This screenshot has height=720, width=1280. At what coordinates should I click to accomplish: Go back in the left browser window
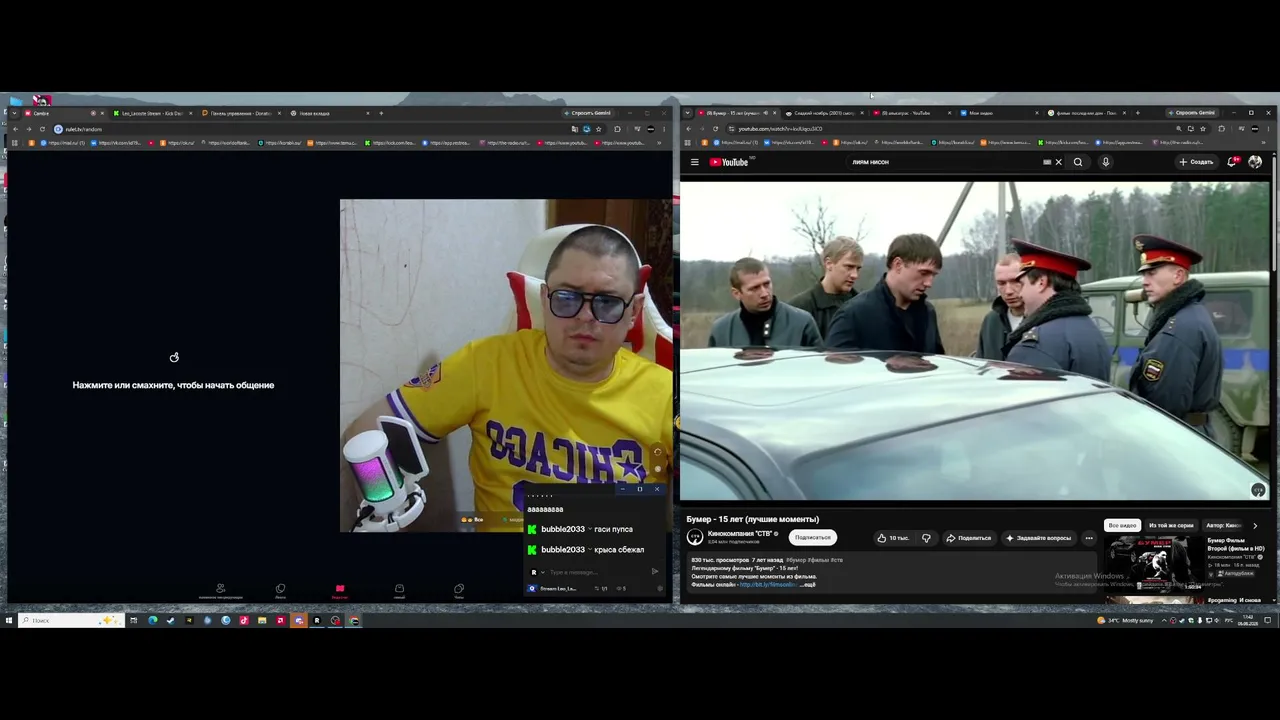[16, 129]
